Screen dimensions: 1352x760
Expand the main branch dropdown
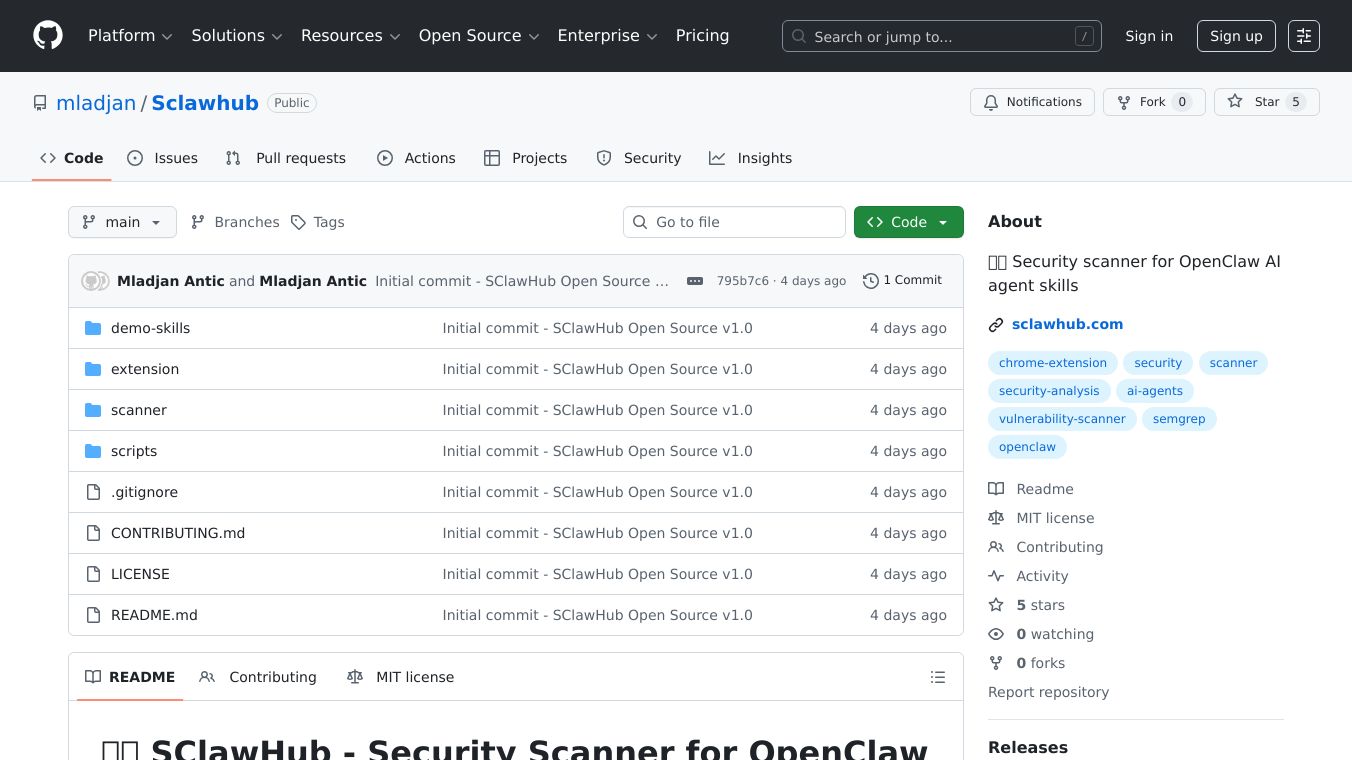pos(122,222)
